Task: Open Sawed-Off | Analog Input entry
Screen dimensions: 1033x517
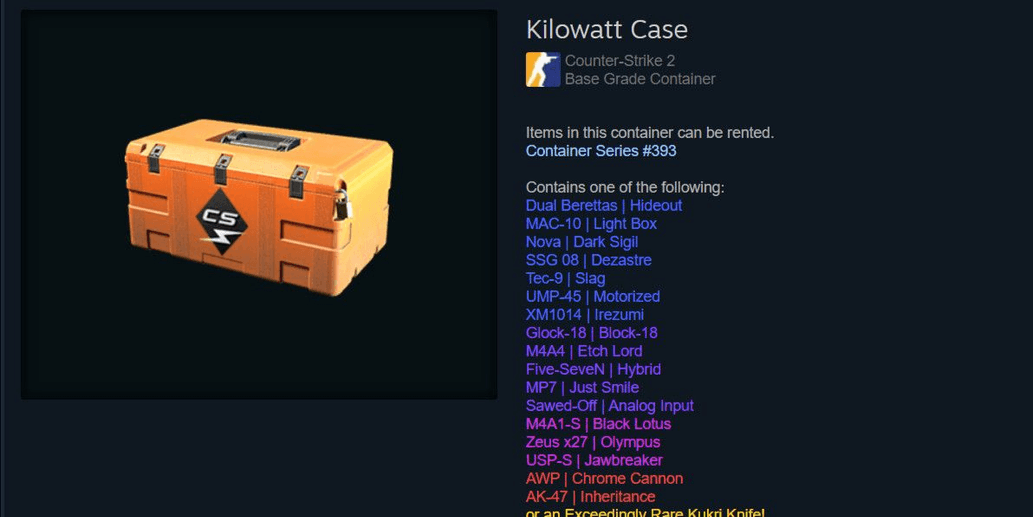Action: [609, 406]
